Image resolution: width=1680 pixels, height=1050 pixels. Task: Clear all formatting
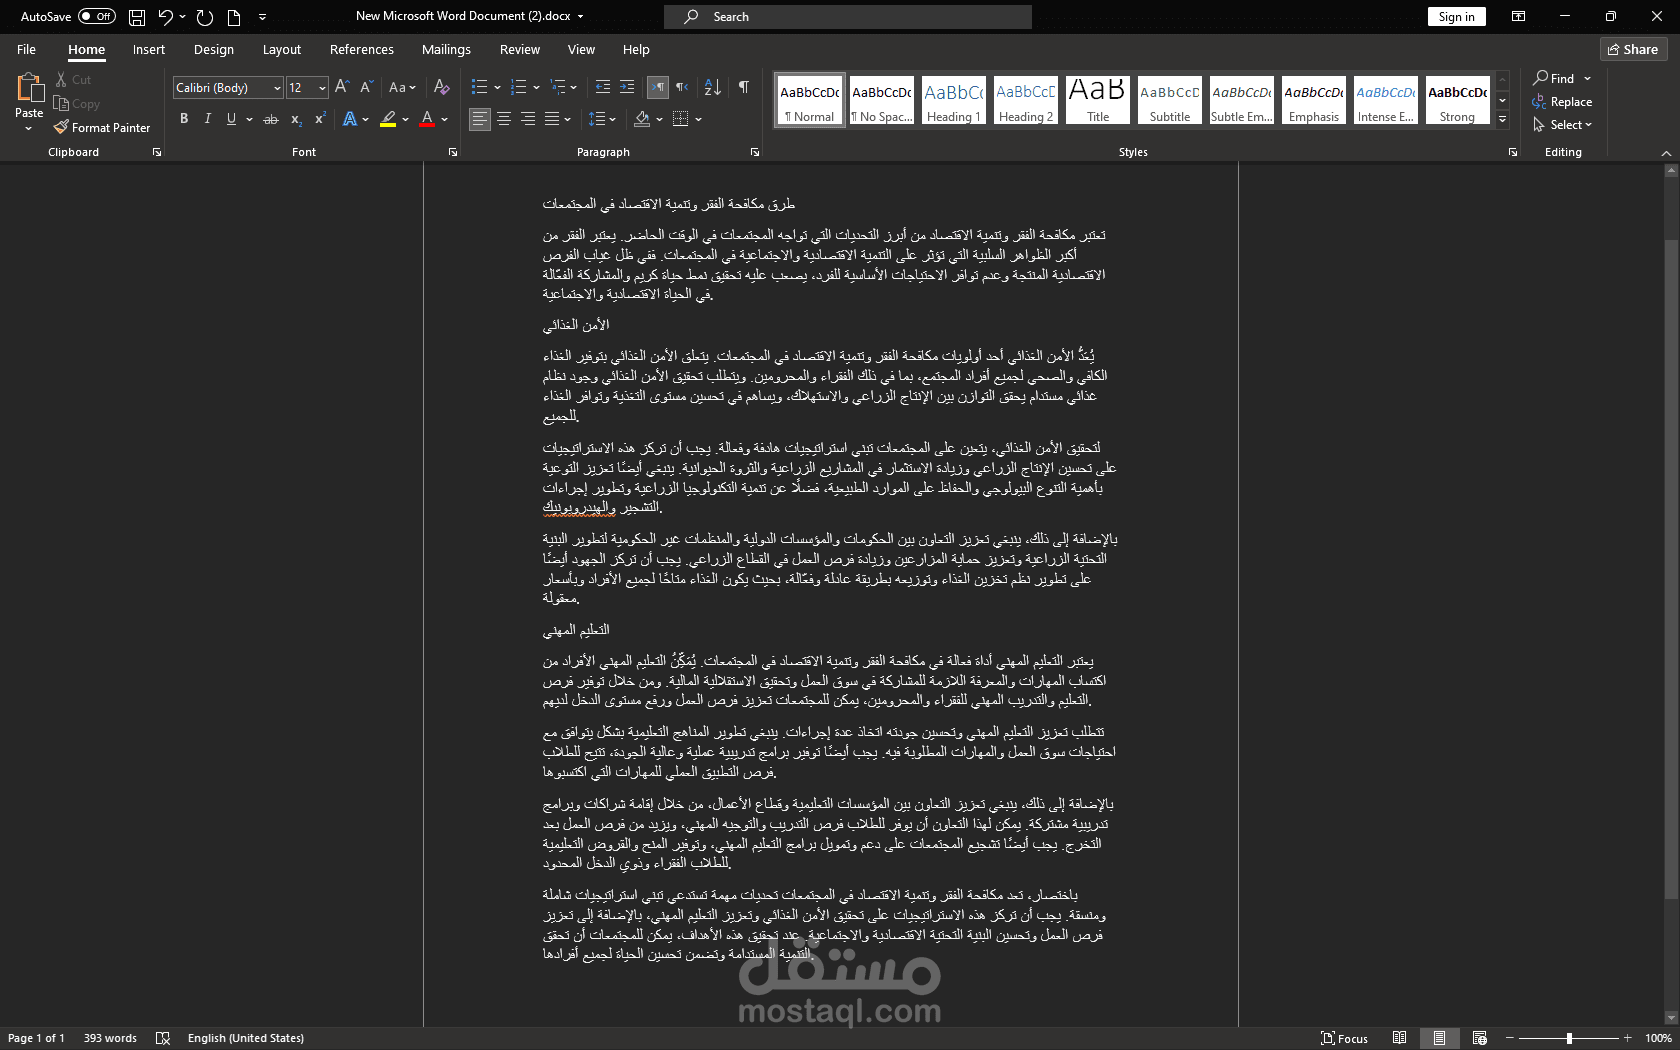click(442, 87)
